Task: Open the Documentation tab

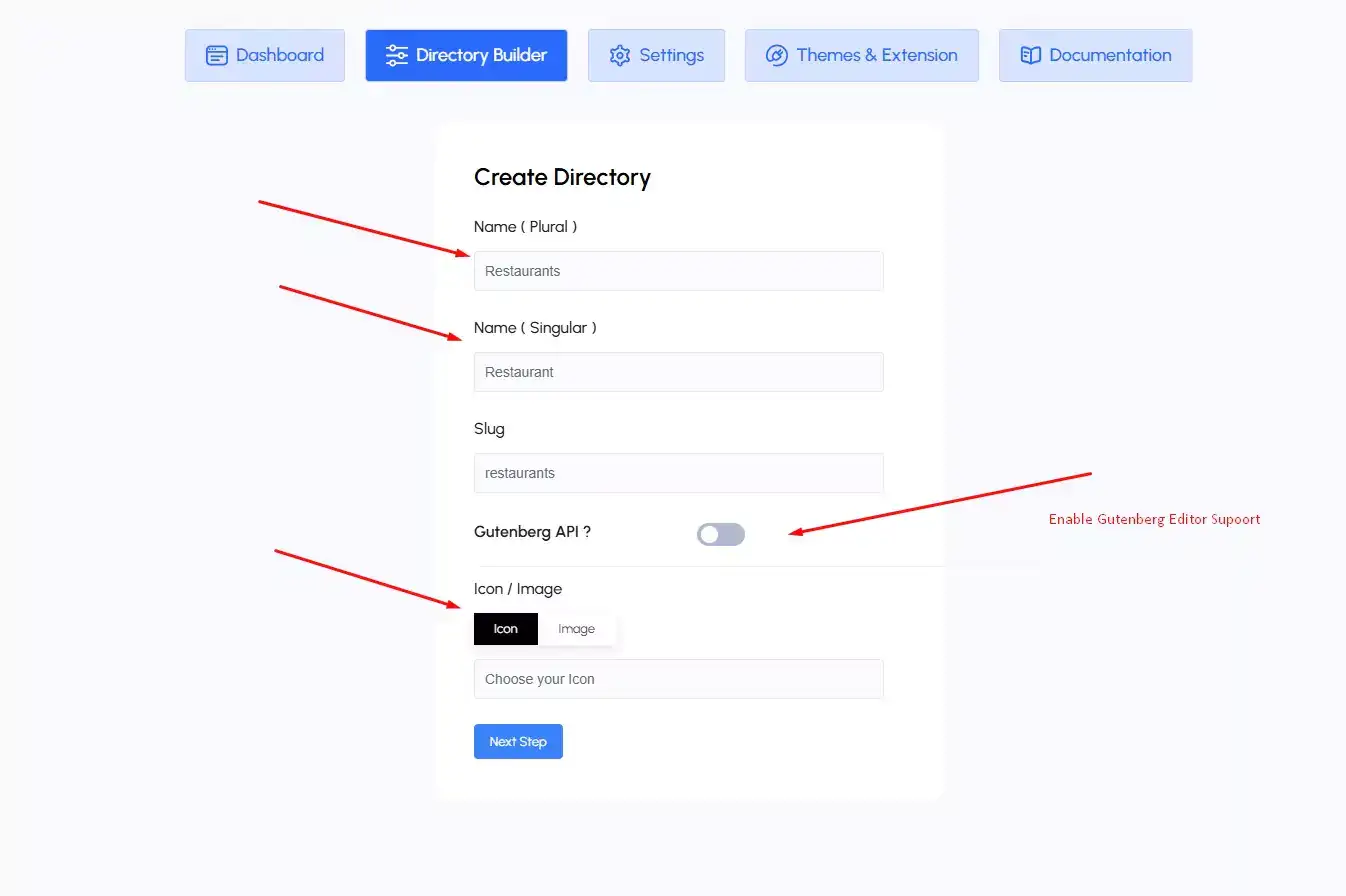Action: [x=1096, y=55]
